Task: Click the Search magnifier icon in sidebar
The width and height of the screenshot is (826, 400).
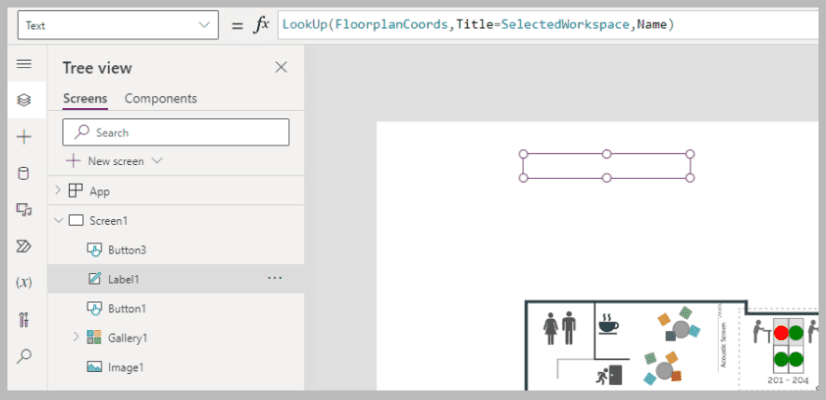Action: pyautogui.click(x=24, y=356)
